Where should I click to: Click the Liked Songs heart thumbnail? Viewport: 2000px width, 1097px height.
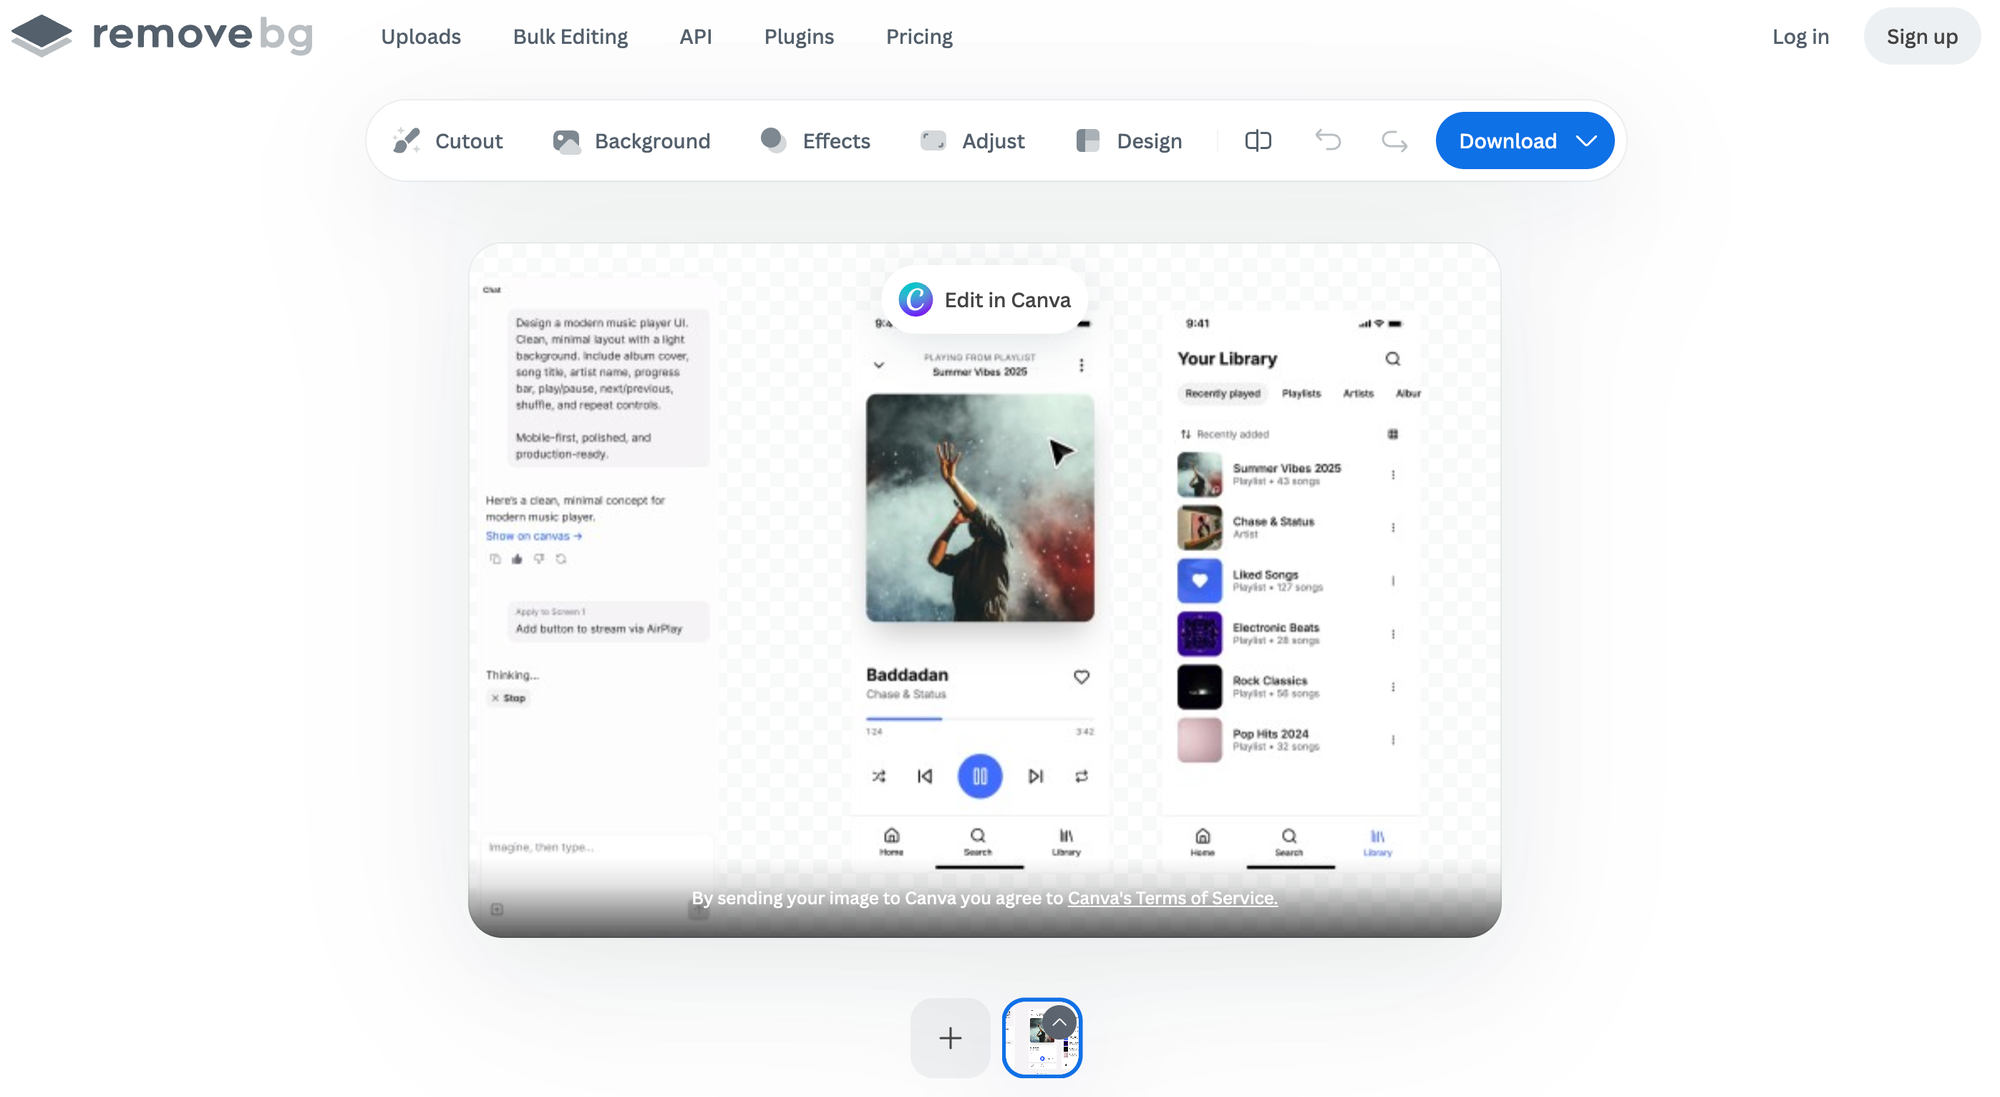coord(1200,581)
